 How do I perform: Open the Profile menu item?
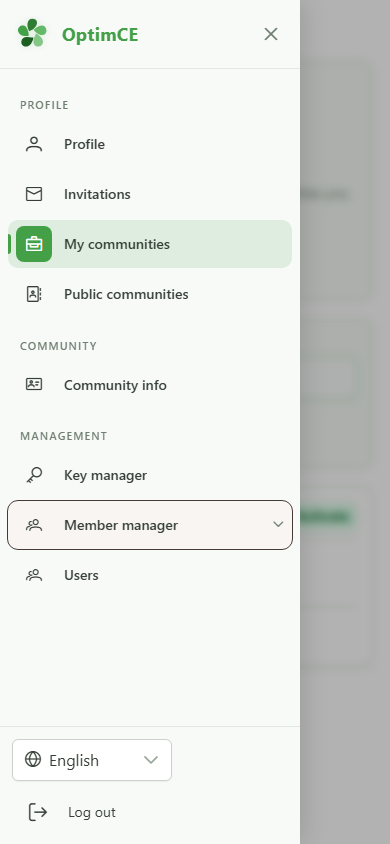(150, 144)
